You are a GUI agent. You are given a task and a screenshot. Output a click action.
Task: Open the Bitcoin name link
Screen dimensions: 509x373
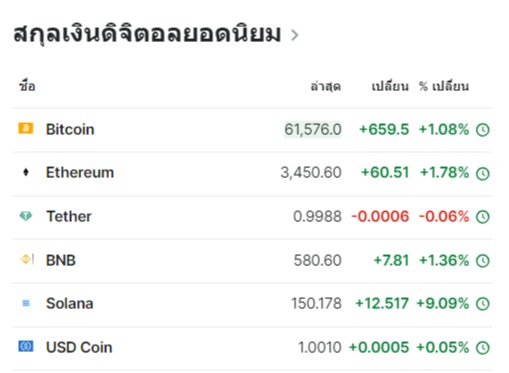coord(70,129)
